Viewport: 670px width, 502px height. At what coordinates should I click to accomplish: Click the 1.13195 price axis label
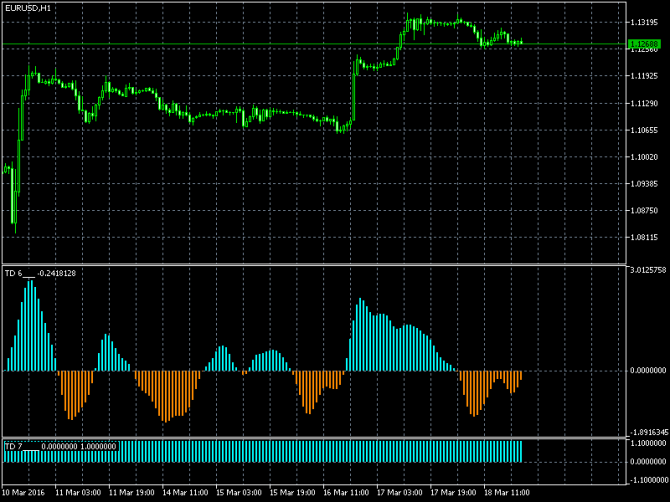tap(644, 23)
